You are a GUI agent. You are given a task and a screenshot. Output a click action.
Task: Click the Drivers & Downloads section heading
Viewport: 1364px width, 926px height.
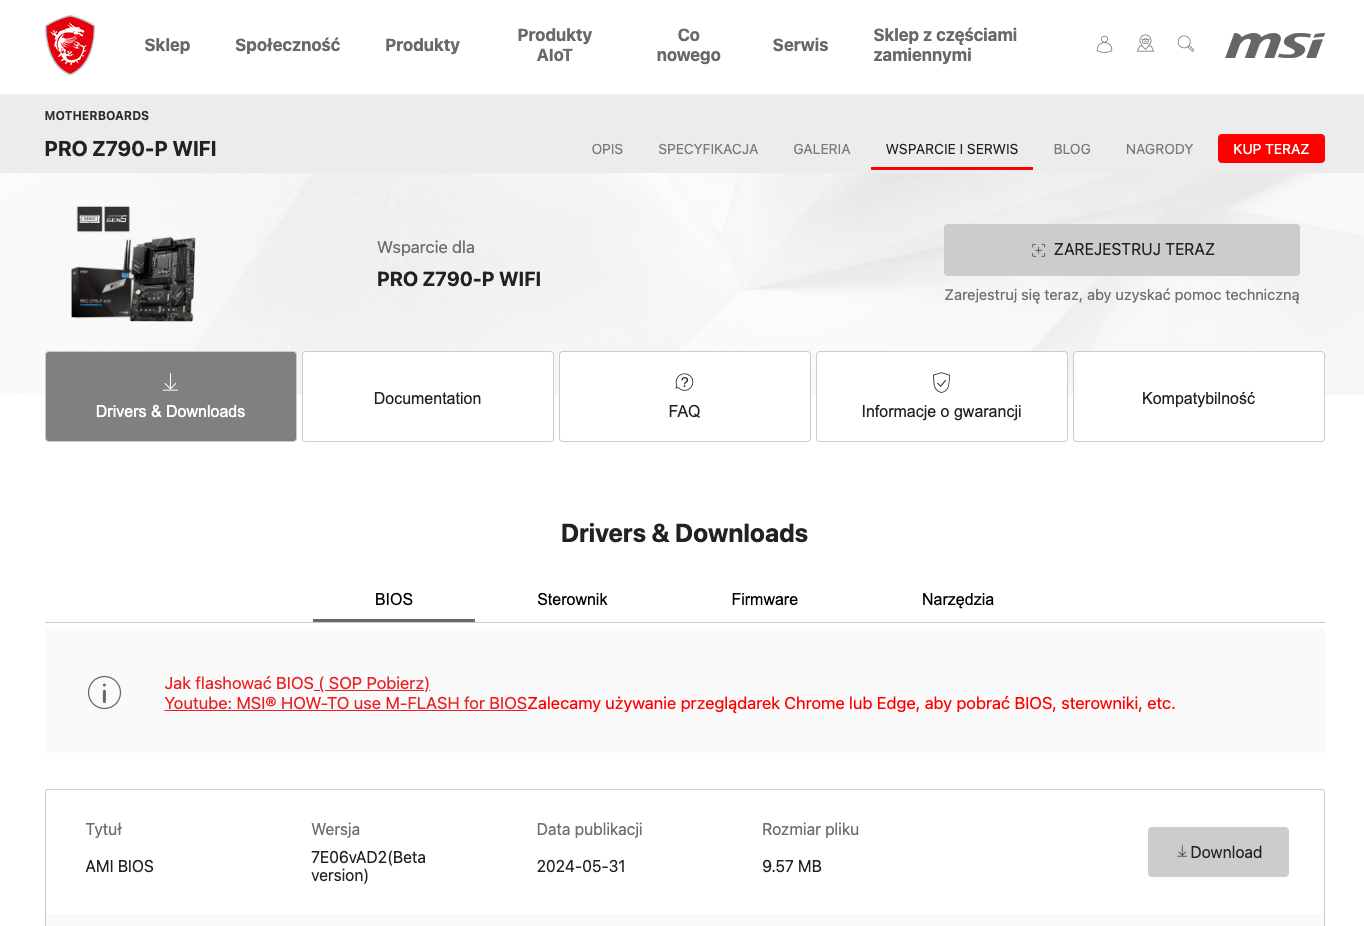pyautogui.click(x=684, y=533)
